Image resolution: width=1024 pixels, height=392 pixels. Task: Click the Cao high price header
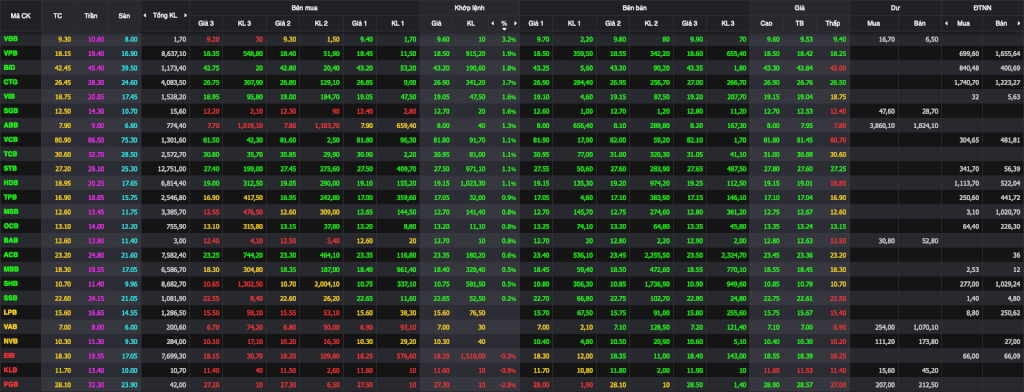[767, 24]
